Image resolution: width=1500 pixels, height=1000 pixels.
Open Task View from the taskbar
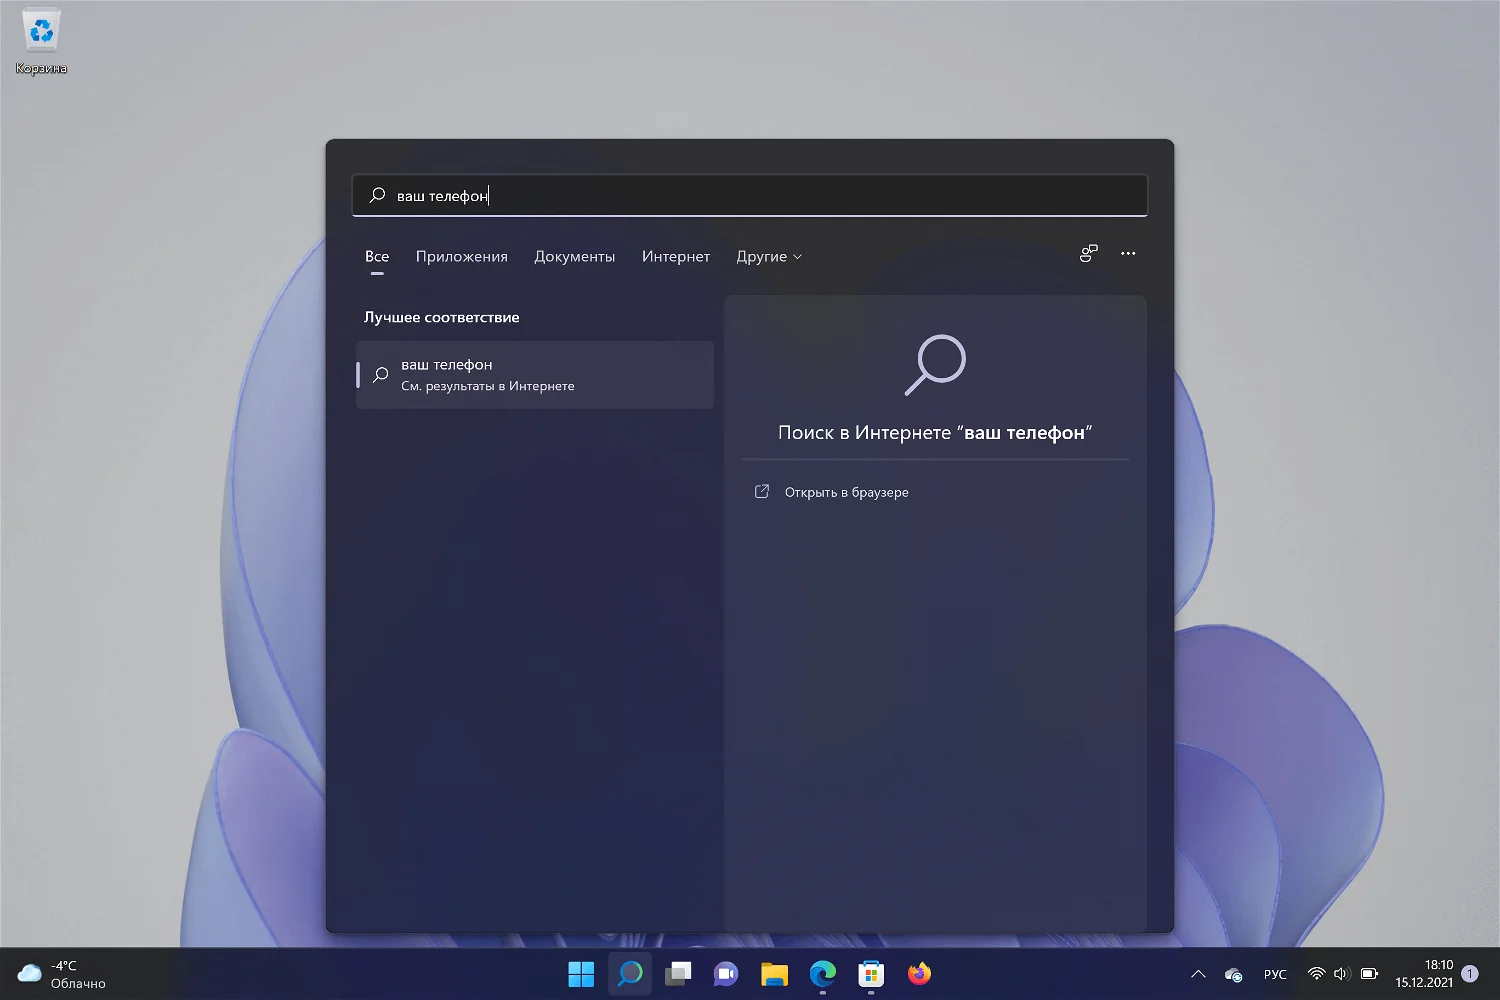(x=678, y=974)
